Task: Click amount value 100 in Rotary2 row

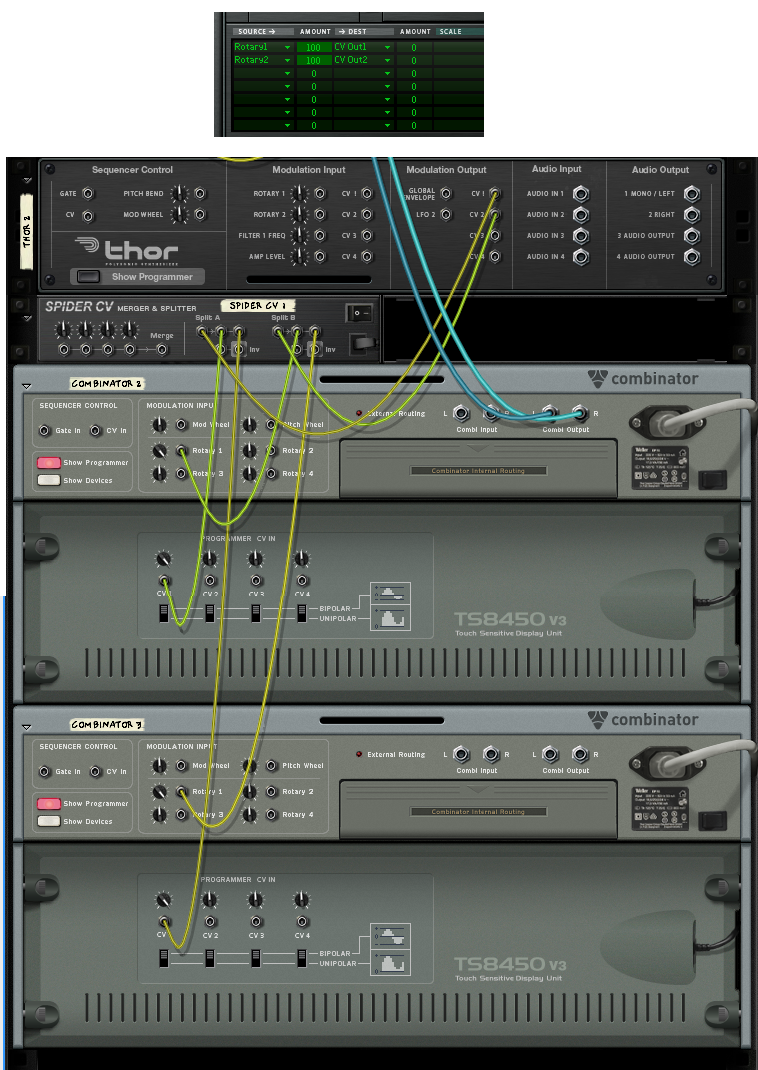Action: click(x=314, y=61)
